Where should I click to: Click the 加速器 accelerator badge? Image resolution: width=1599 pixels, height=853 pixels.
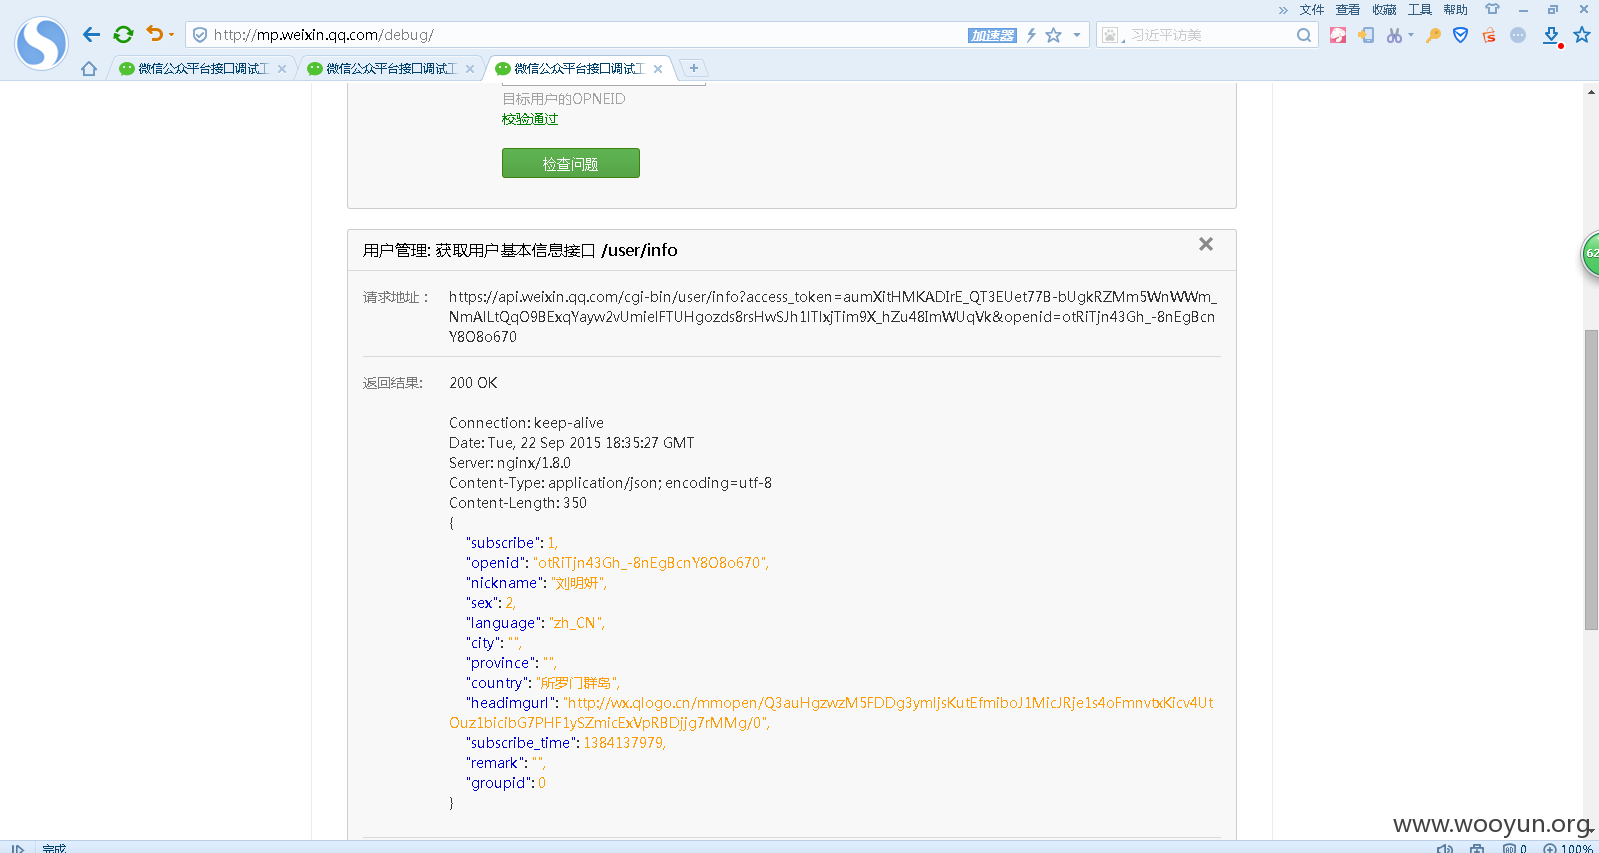pyautogui.click(x=992, y=35)
